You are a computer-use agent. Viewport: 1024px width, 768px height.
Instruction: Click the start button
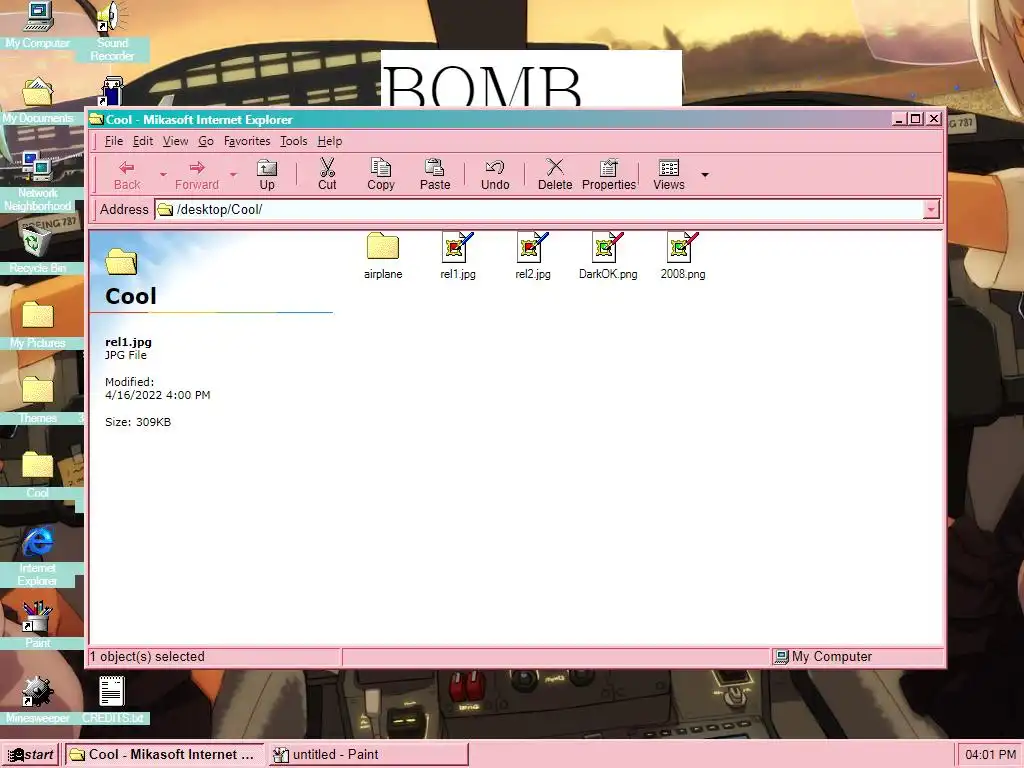click(31, 754)
